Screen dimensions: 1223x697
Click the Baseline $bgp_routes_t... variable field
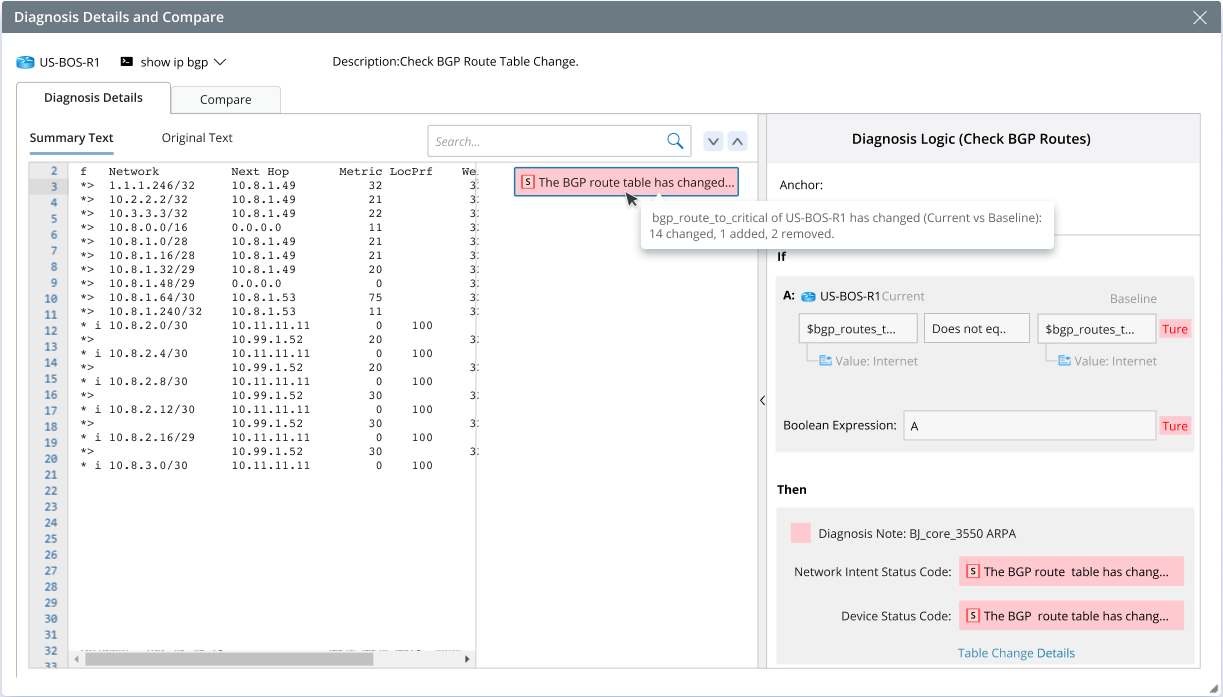tap(1098, 329)
